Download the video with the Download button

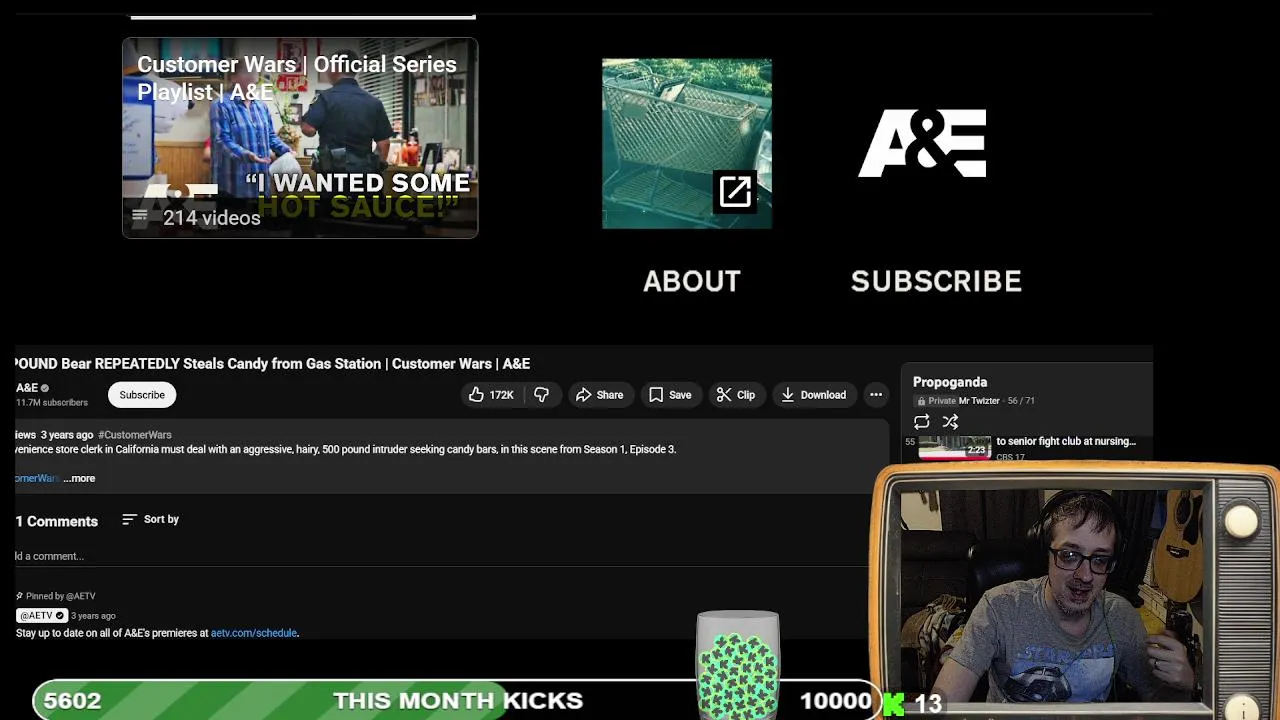coord(813,395)
